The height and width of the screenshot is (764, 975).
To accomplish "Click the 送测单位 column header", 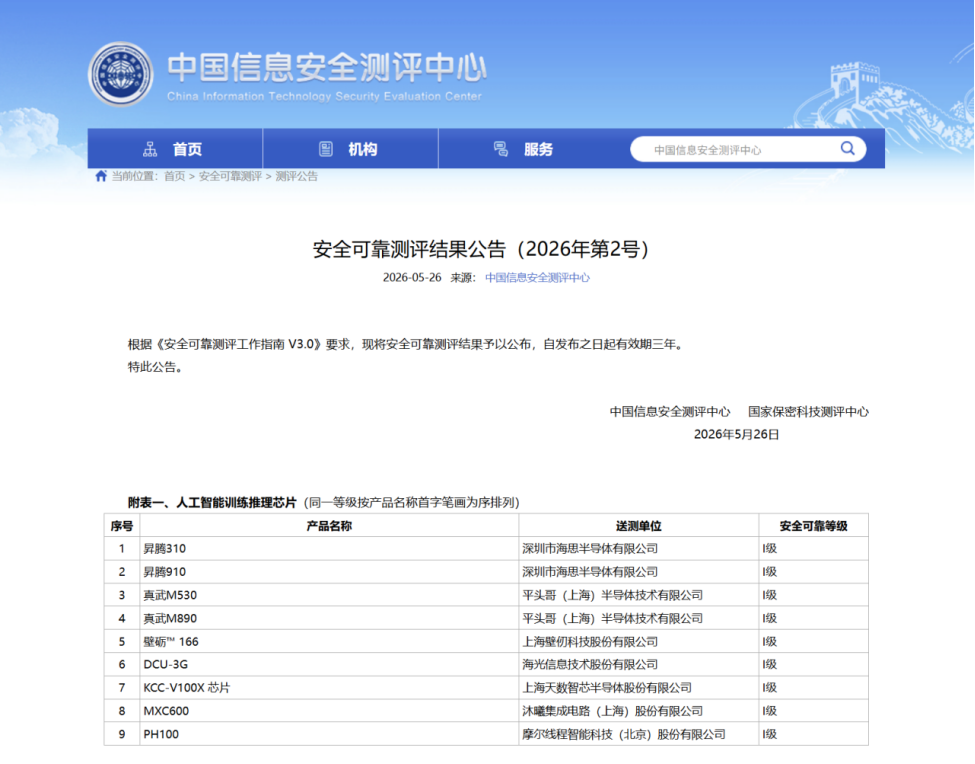I will 639,526.
